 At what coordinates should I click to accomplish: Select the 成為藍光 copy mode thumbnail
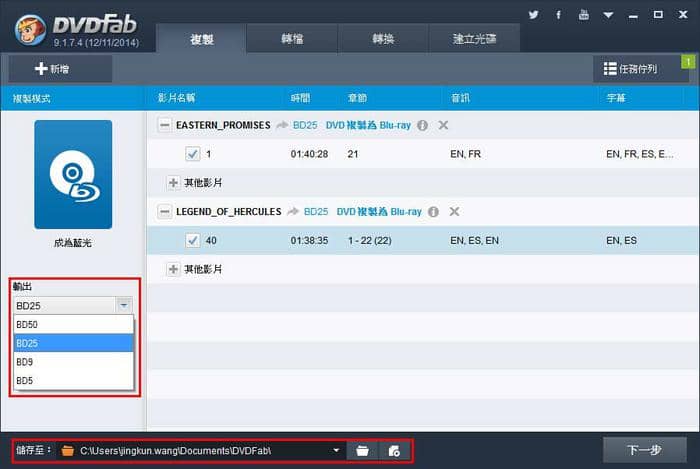pyautogui.click(x=73, y=174)
